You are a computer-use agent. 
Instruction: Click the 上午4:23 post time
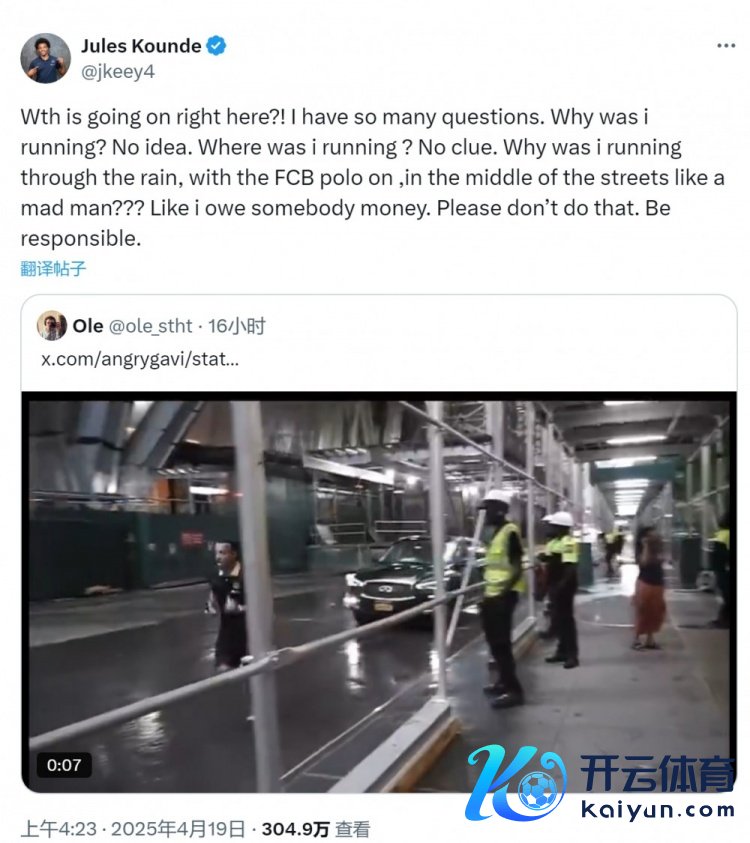pyautogui.click(x=59, y=829)
